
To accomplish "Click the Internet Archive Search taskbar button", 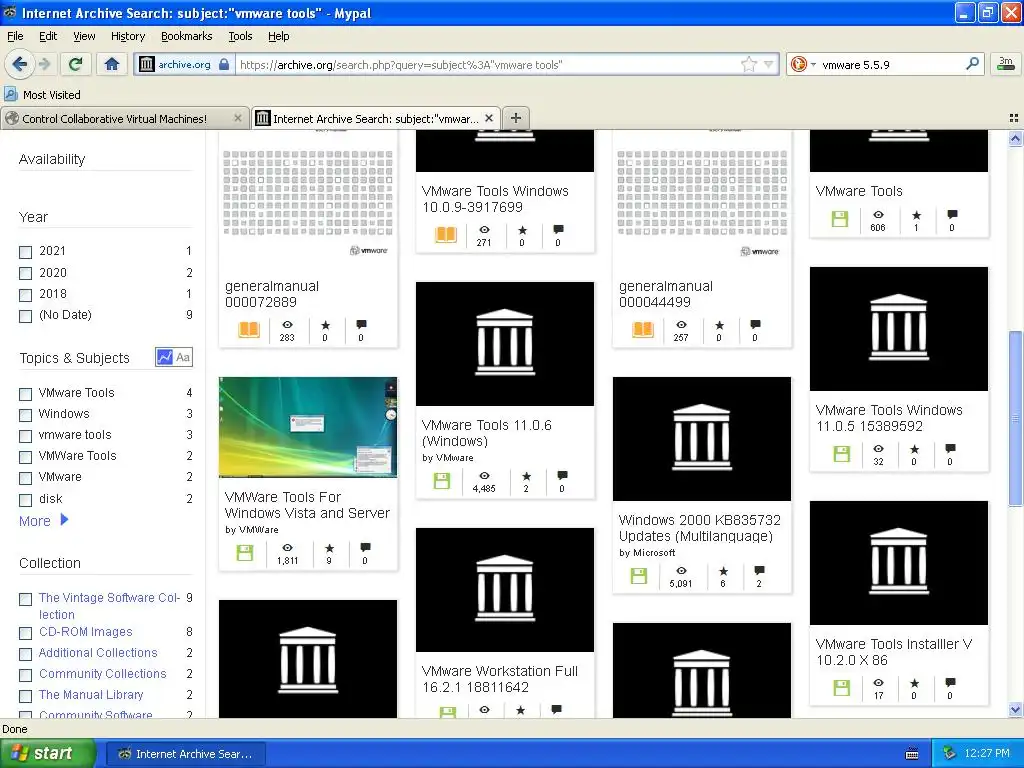I will pos(185,754).
